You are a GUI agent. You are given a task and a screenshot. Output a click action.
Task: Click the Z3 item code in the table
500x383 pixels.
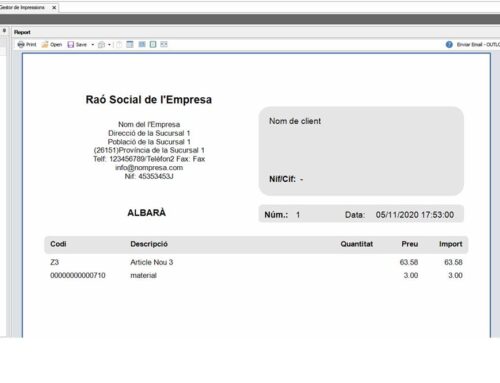click(54, 262)
